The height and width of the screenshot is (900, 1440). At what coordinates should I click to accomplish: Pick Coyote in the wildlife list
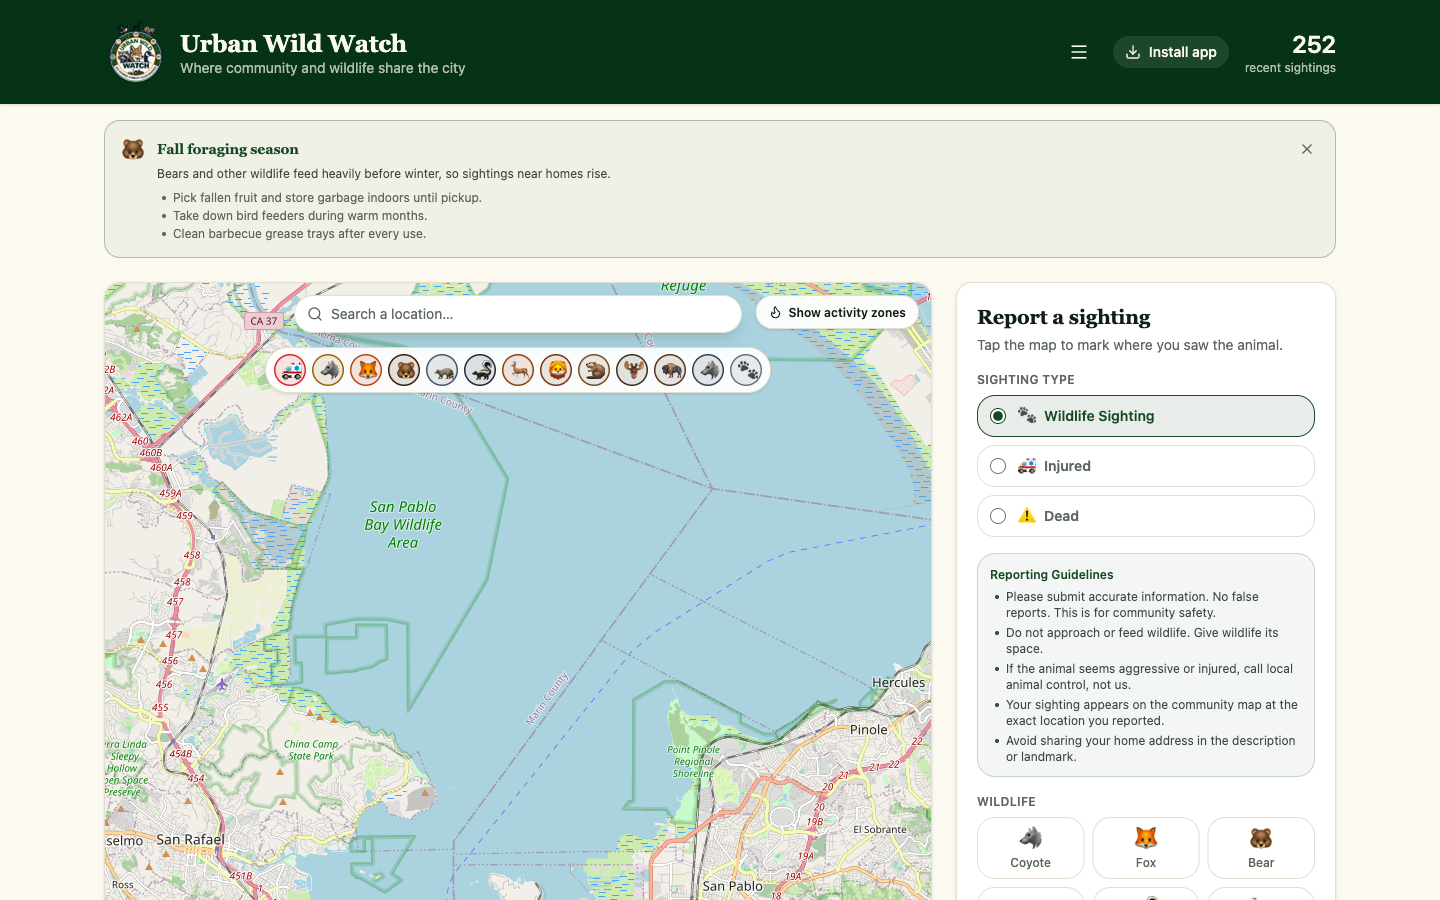tap(1030, 848)
